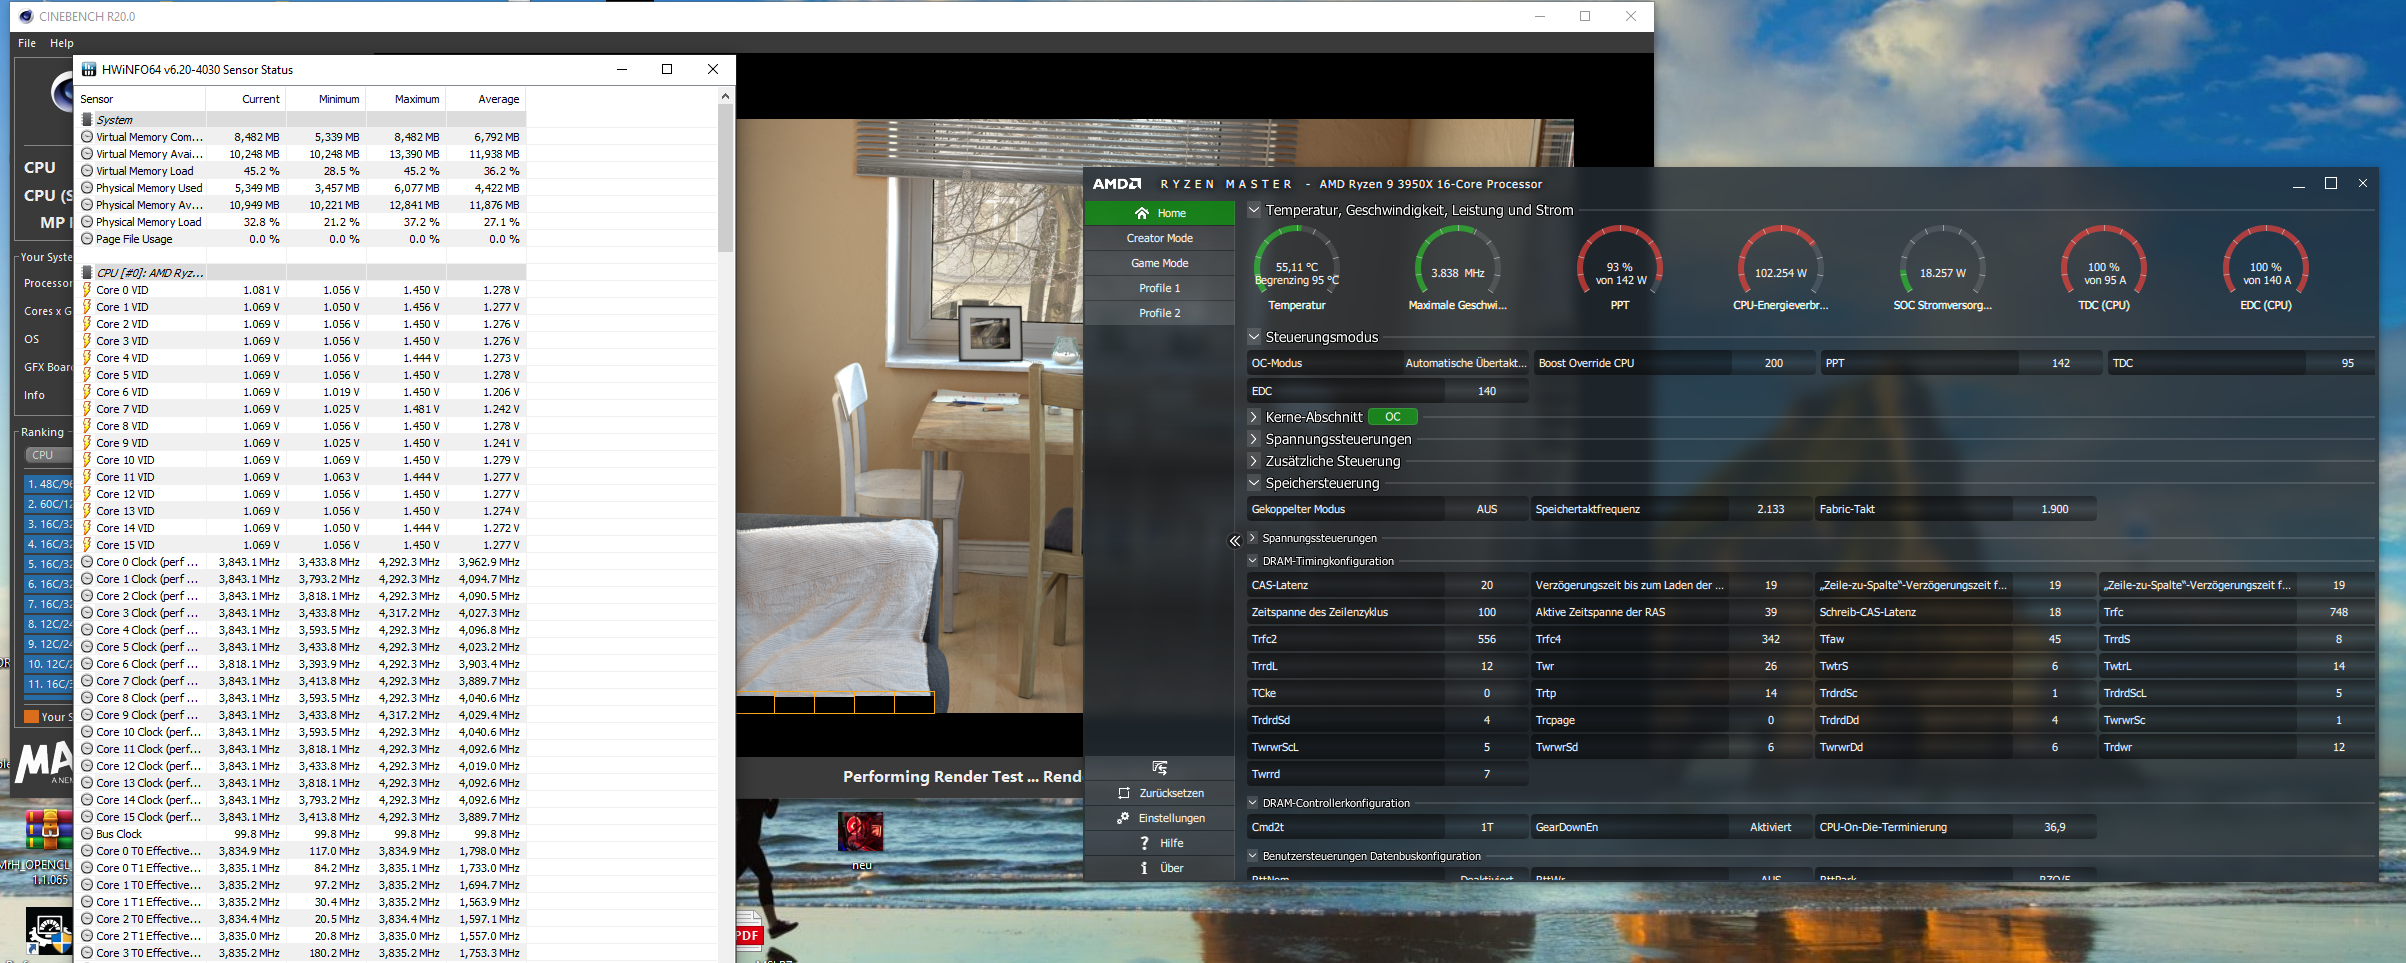
Task: Click the Cinebench title bar logo icon
Action: (26, 16)
